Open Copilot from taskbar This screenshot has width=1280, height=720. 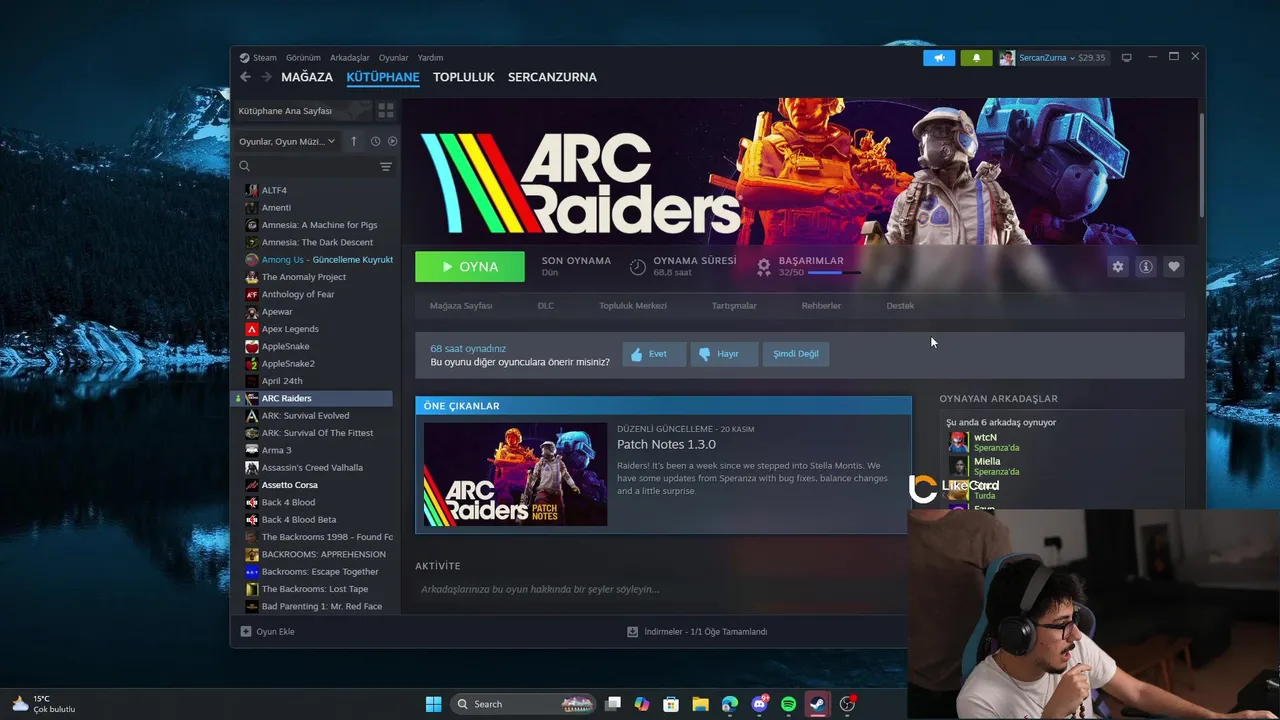pyautogui.click(x=642, y=704)
